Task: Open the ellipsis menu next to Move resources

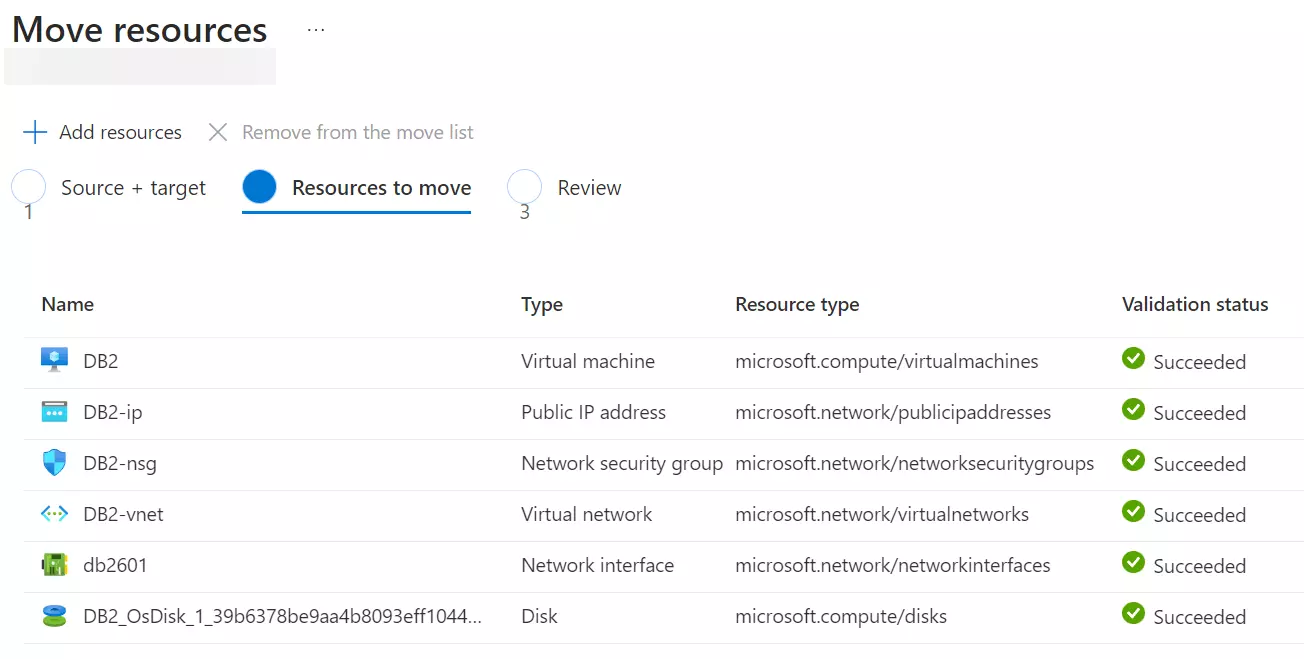Action: pos(316,30)
